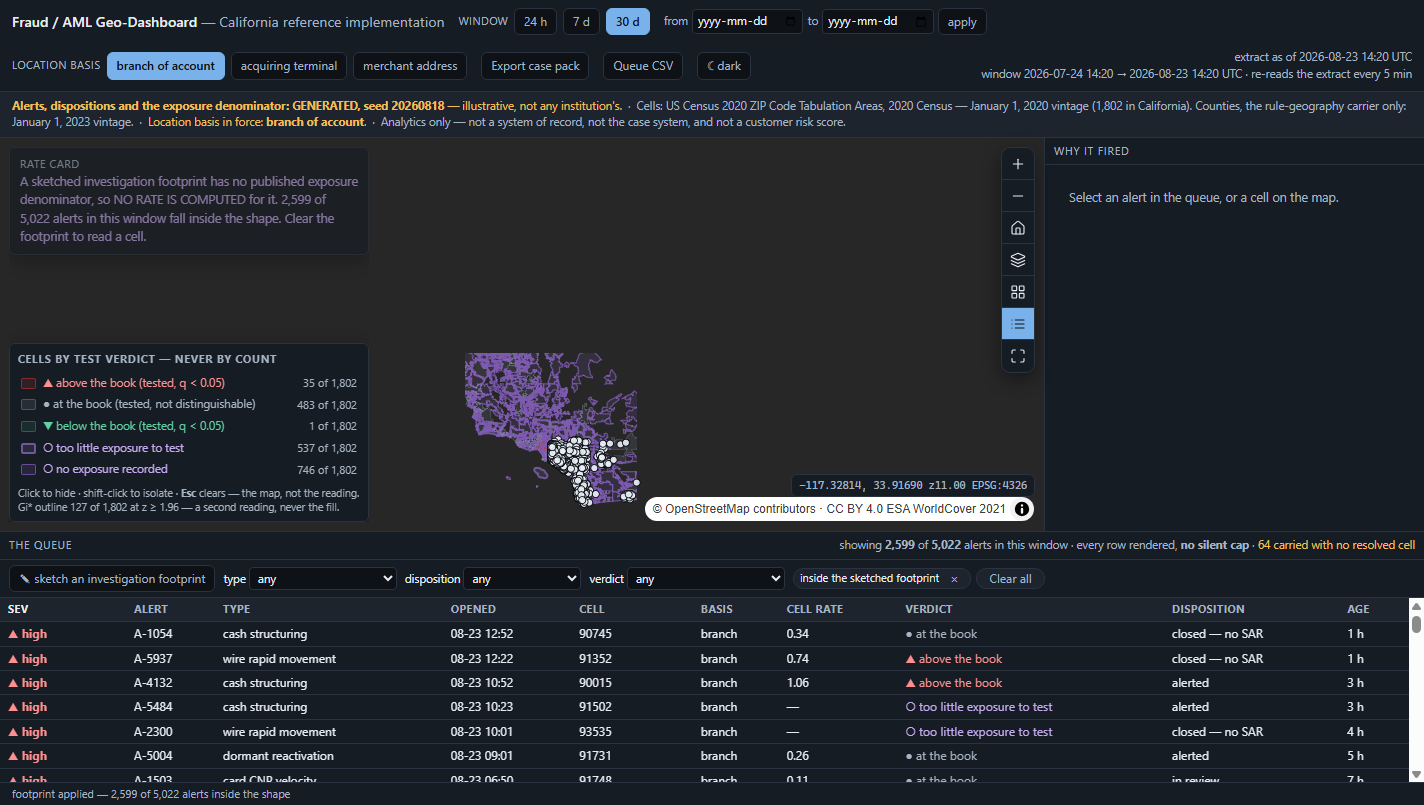Open the verdict filter dropdown
The width and height of the screenshot is (1424, 805).
coord(706,579)
